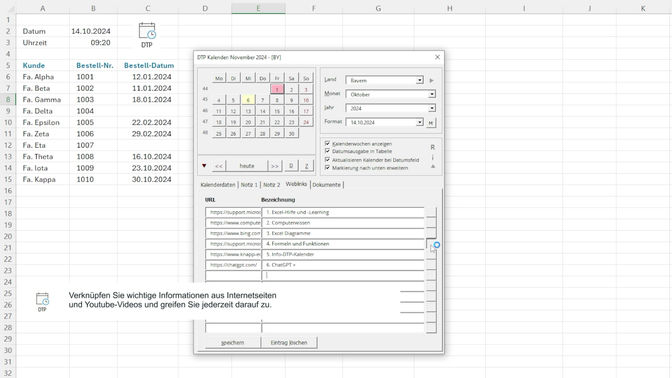Viewport: 672px width, 378px height.
Task: Switch to the Notiz 1 tab
Action: point(249,185)
